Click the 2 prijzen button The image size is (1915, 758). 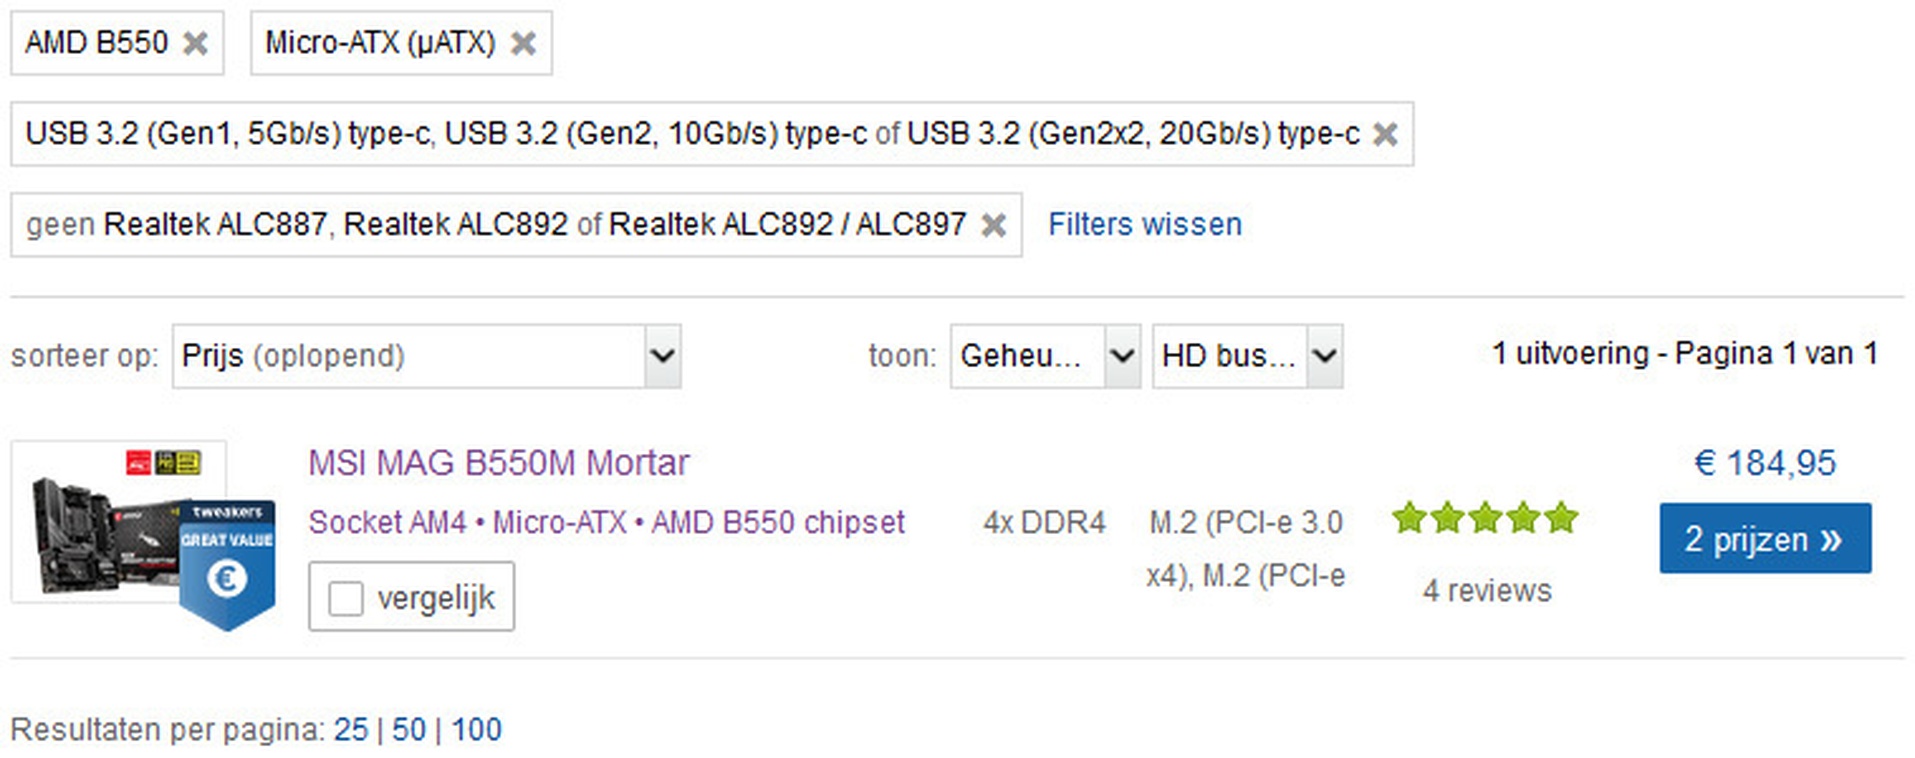[x=1765, y=538]
